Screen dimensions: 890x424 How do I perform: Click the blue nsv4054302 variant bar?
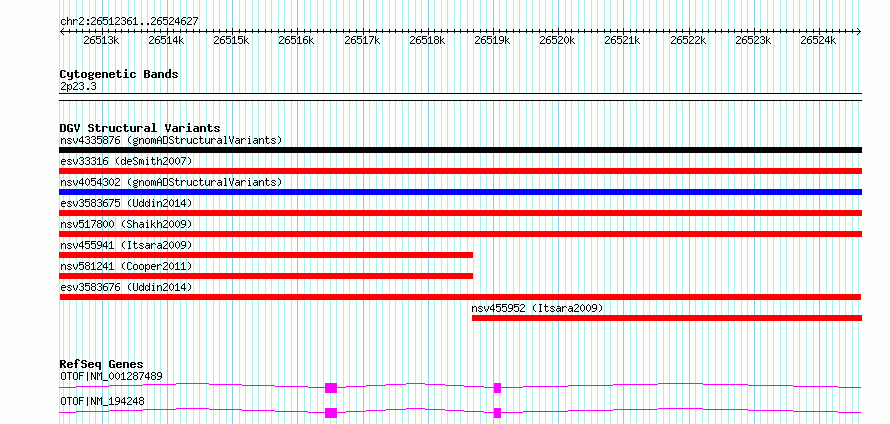461,192
